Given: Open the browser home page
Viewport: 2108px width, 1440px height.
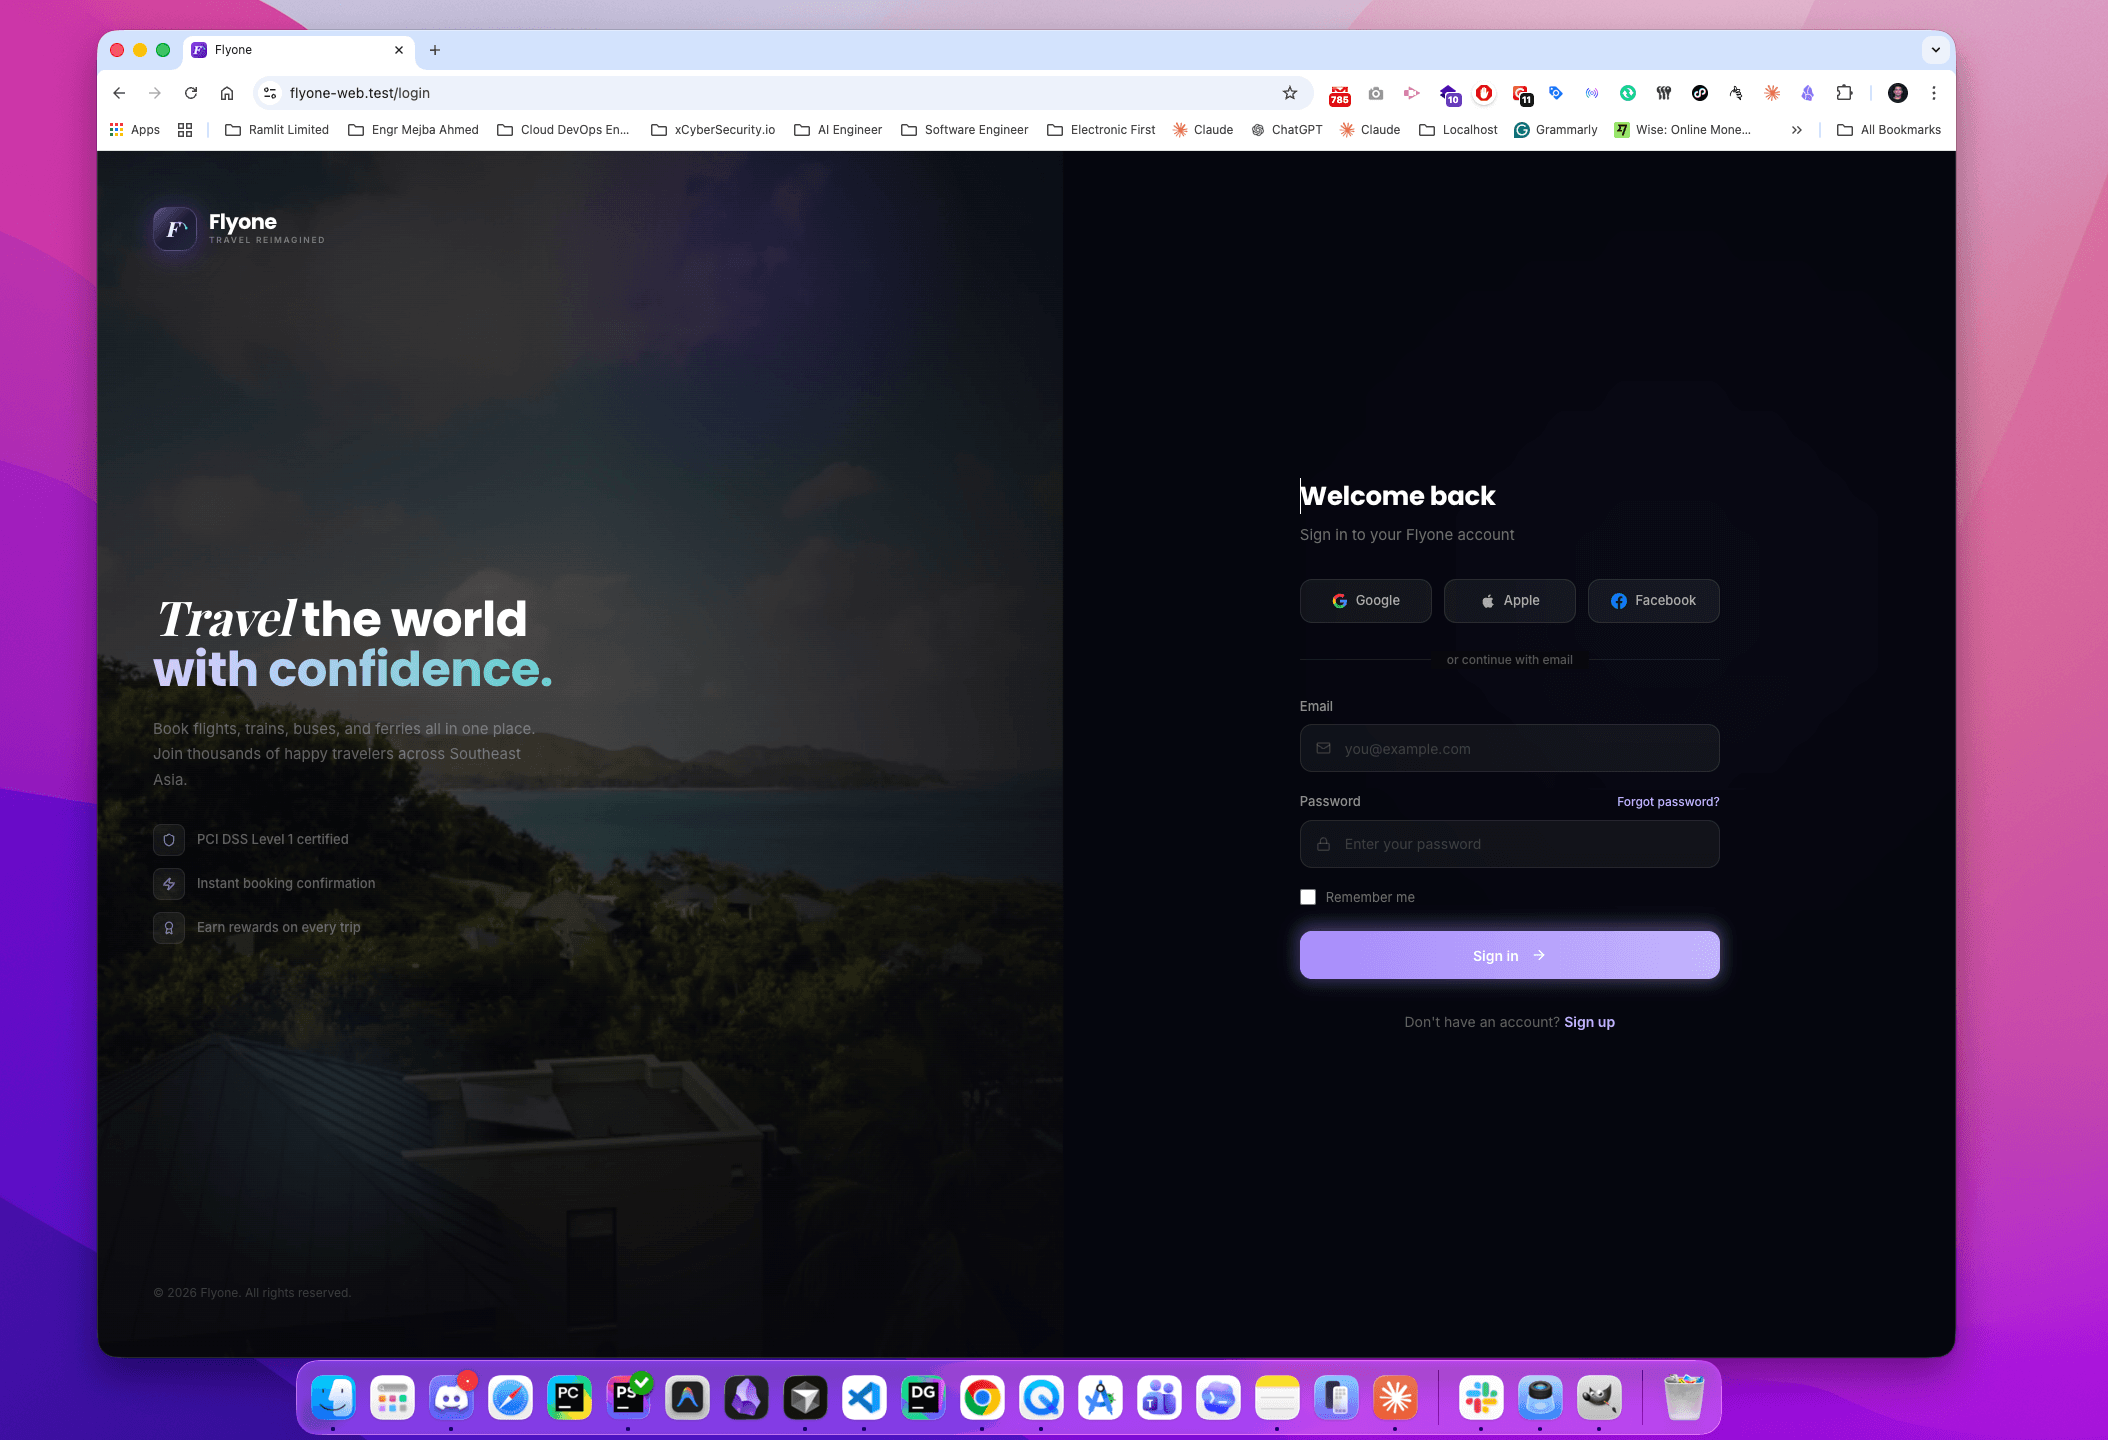Looking at the screenshot, I should click(x=227, y=93).
